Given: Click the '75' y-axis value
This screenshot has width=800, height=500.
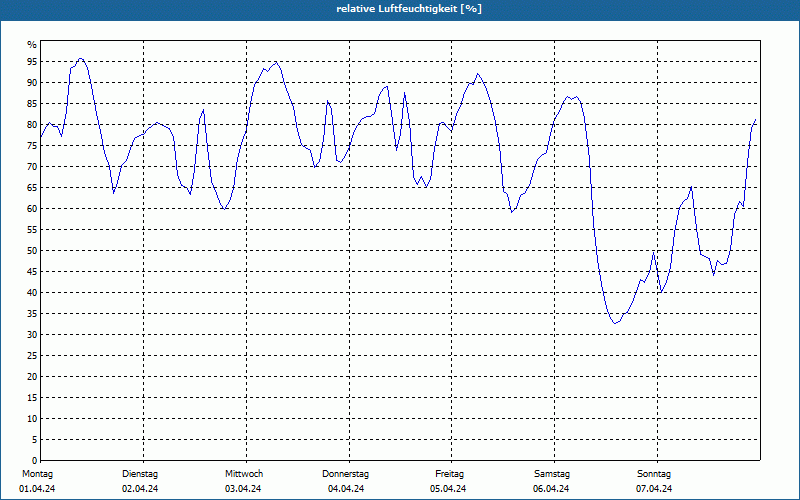Looking at the screenshot, I should click(32, 145).
